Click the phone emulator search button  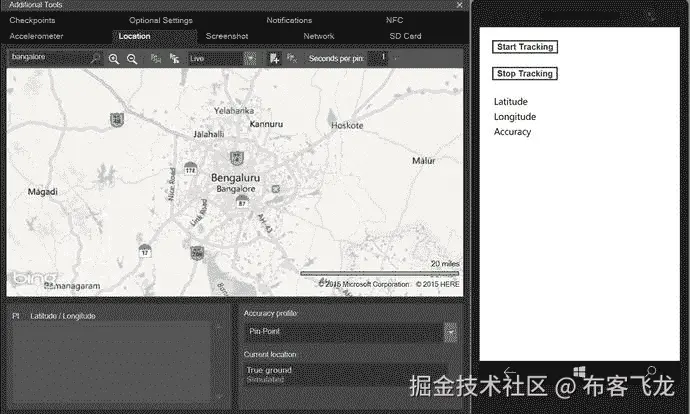coord(651,371)
